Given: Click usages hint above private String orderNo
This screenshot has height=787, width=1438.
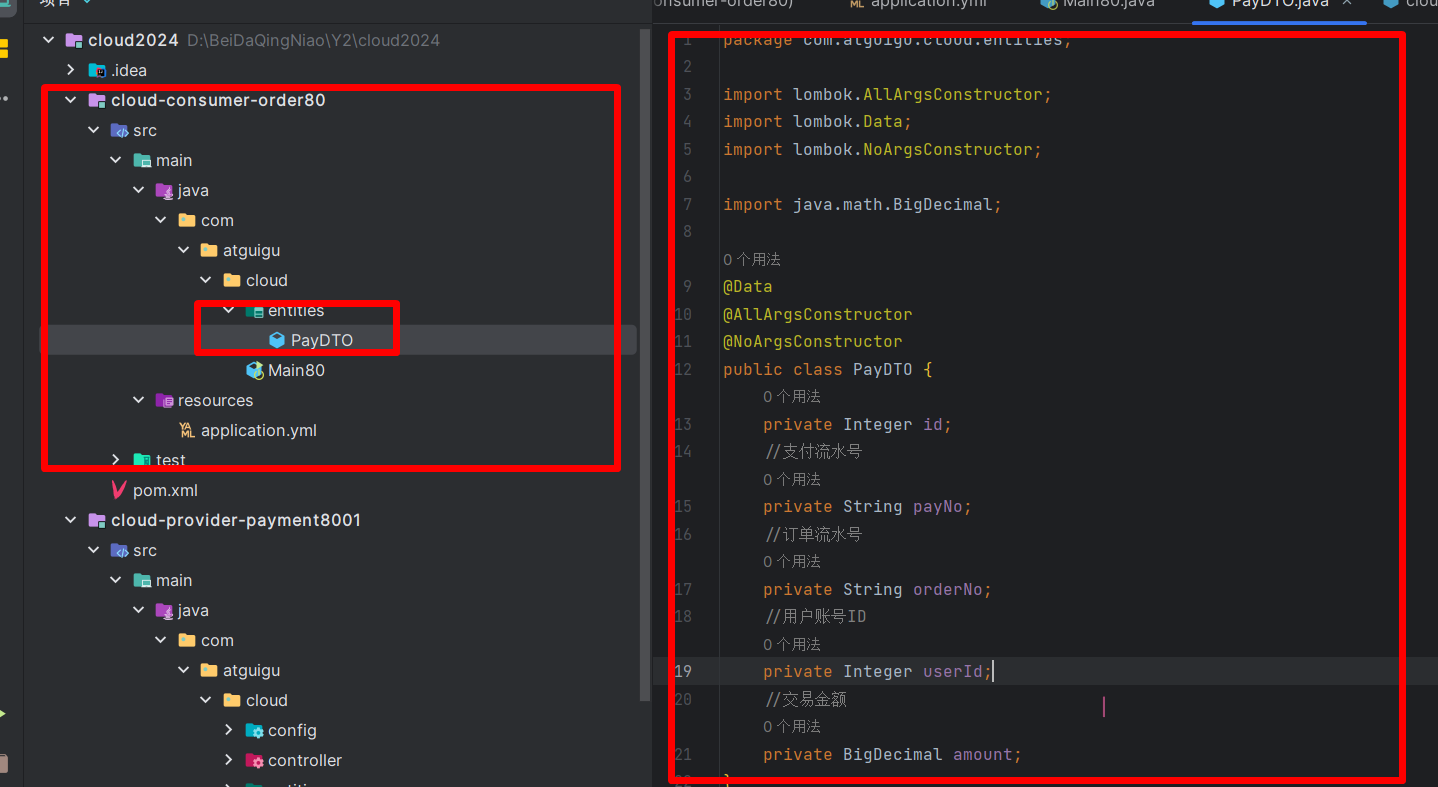Looking at the screenshot, I should tap(792, 561).
